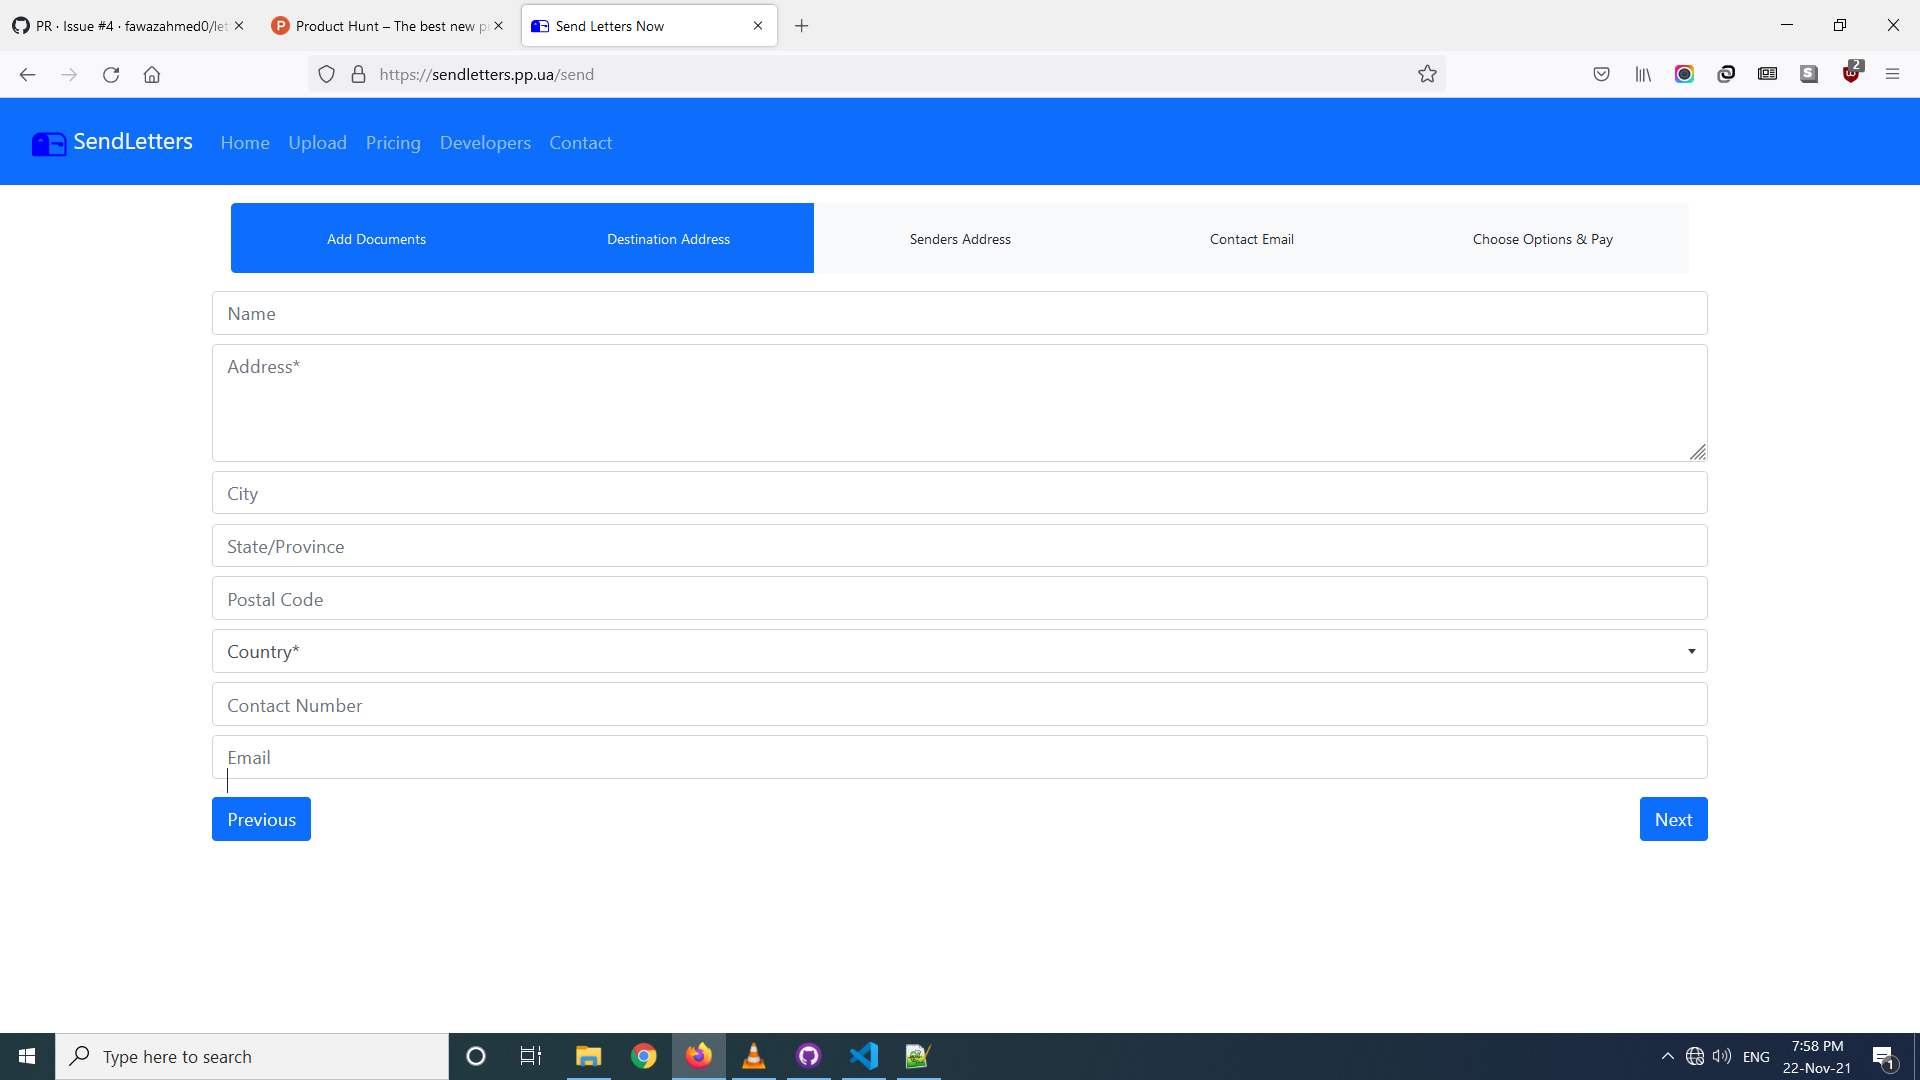
Task: Open site security padlock info
Action: pyautogui.click(x=358, y=74)
